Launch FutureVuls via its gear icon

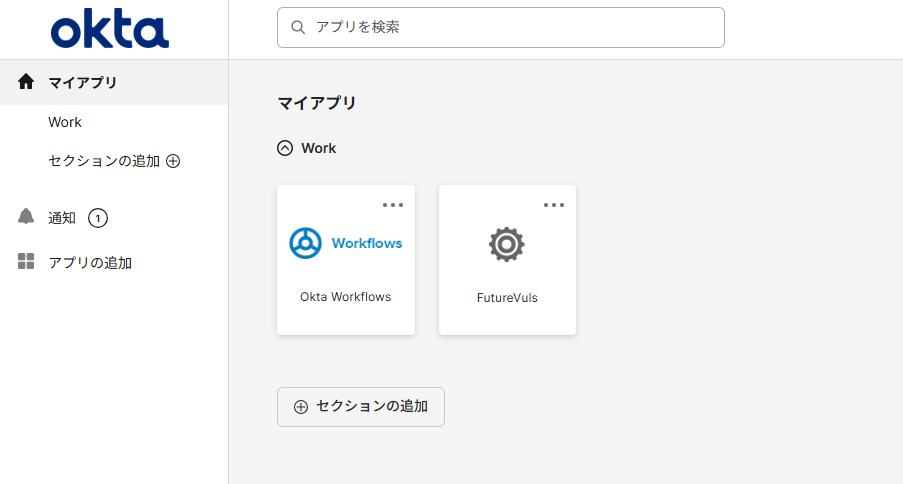tap(507, 244)
